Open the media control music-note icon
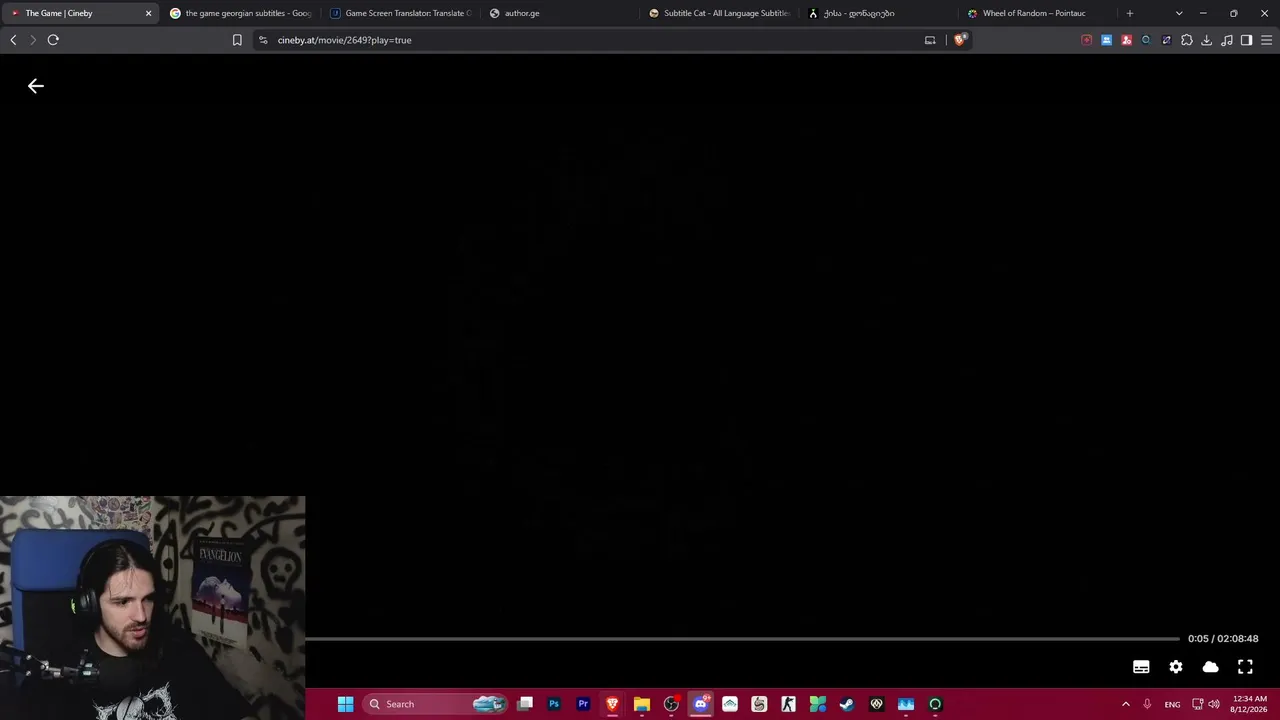This screenshot has height=720, width=1280. (1227, 40)
